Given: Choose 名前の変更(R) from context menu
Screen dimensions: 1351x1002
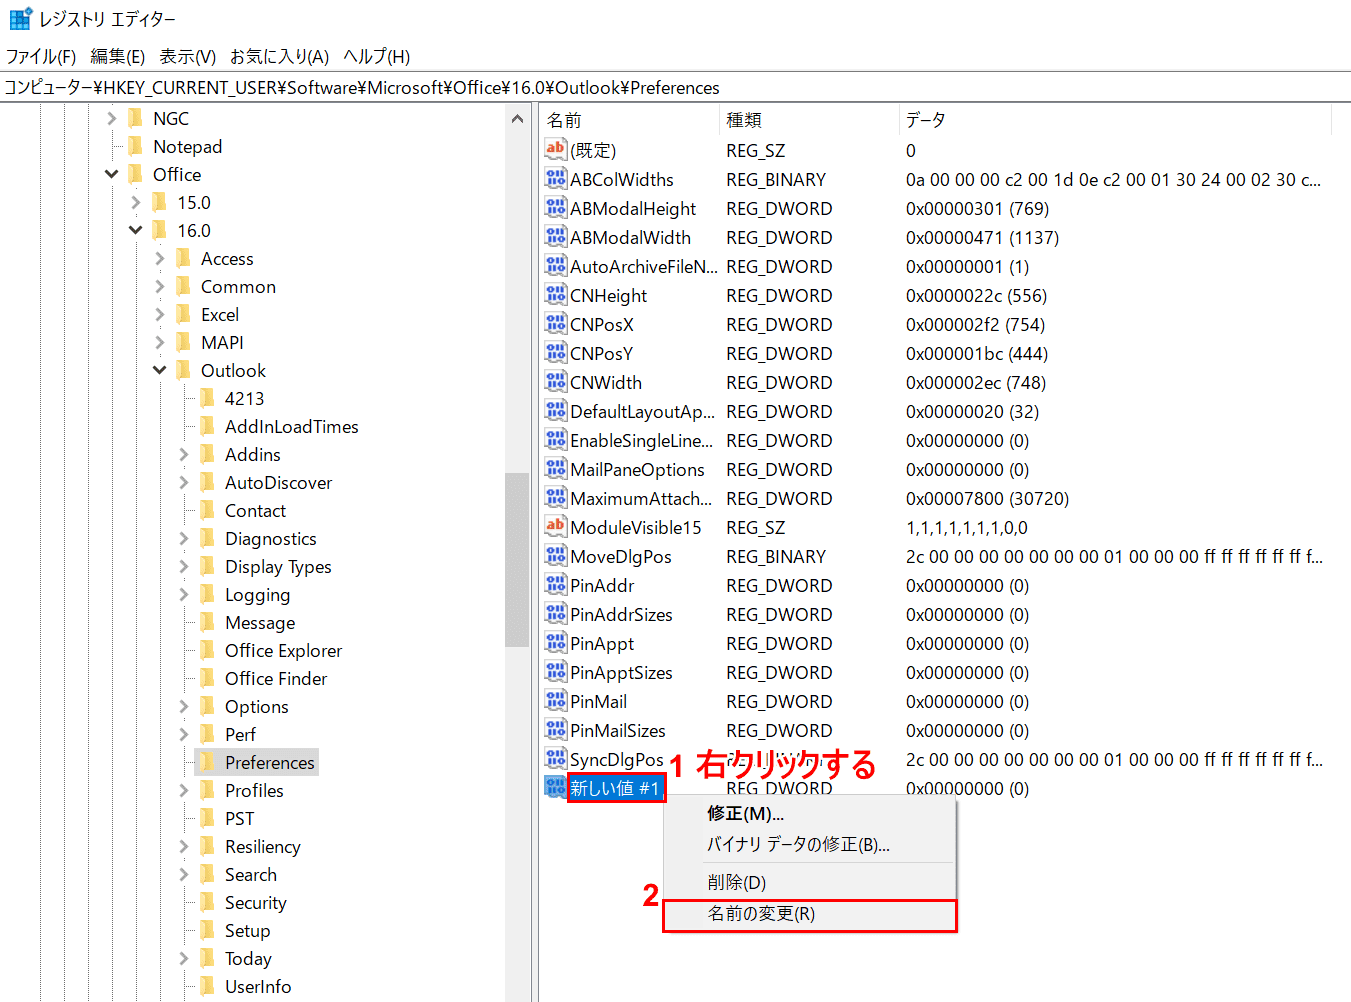Looking at the screenshot, I should [761, 914].
